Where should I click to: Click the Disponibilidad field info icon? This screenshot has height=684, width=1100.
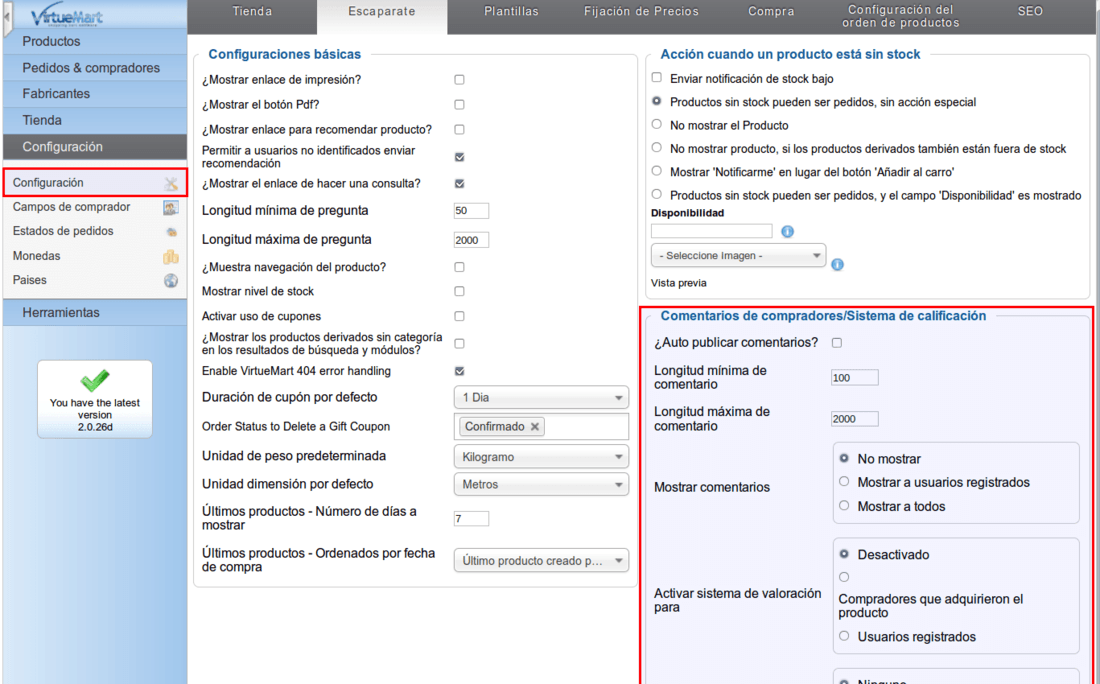787,232
